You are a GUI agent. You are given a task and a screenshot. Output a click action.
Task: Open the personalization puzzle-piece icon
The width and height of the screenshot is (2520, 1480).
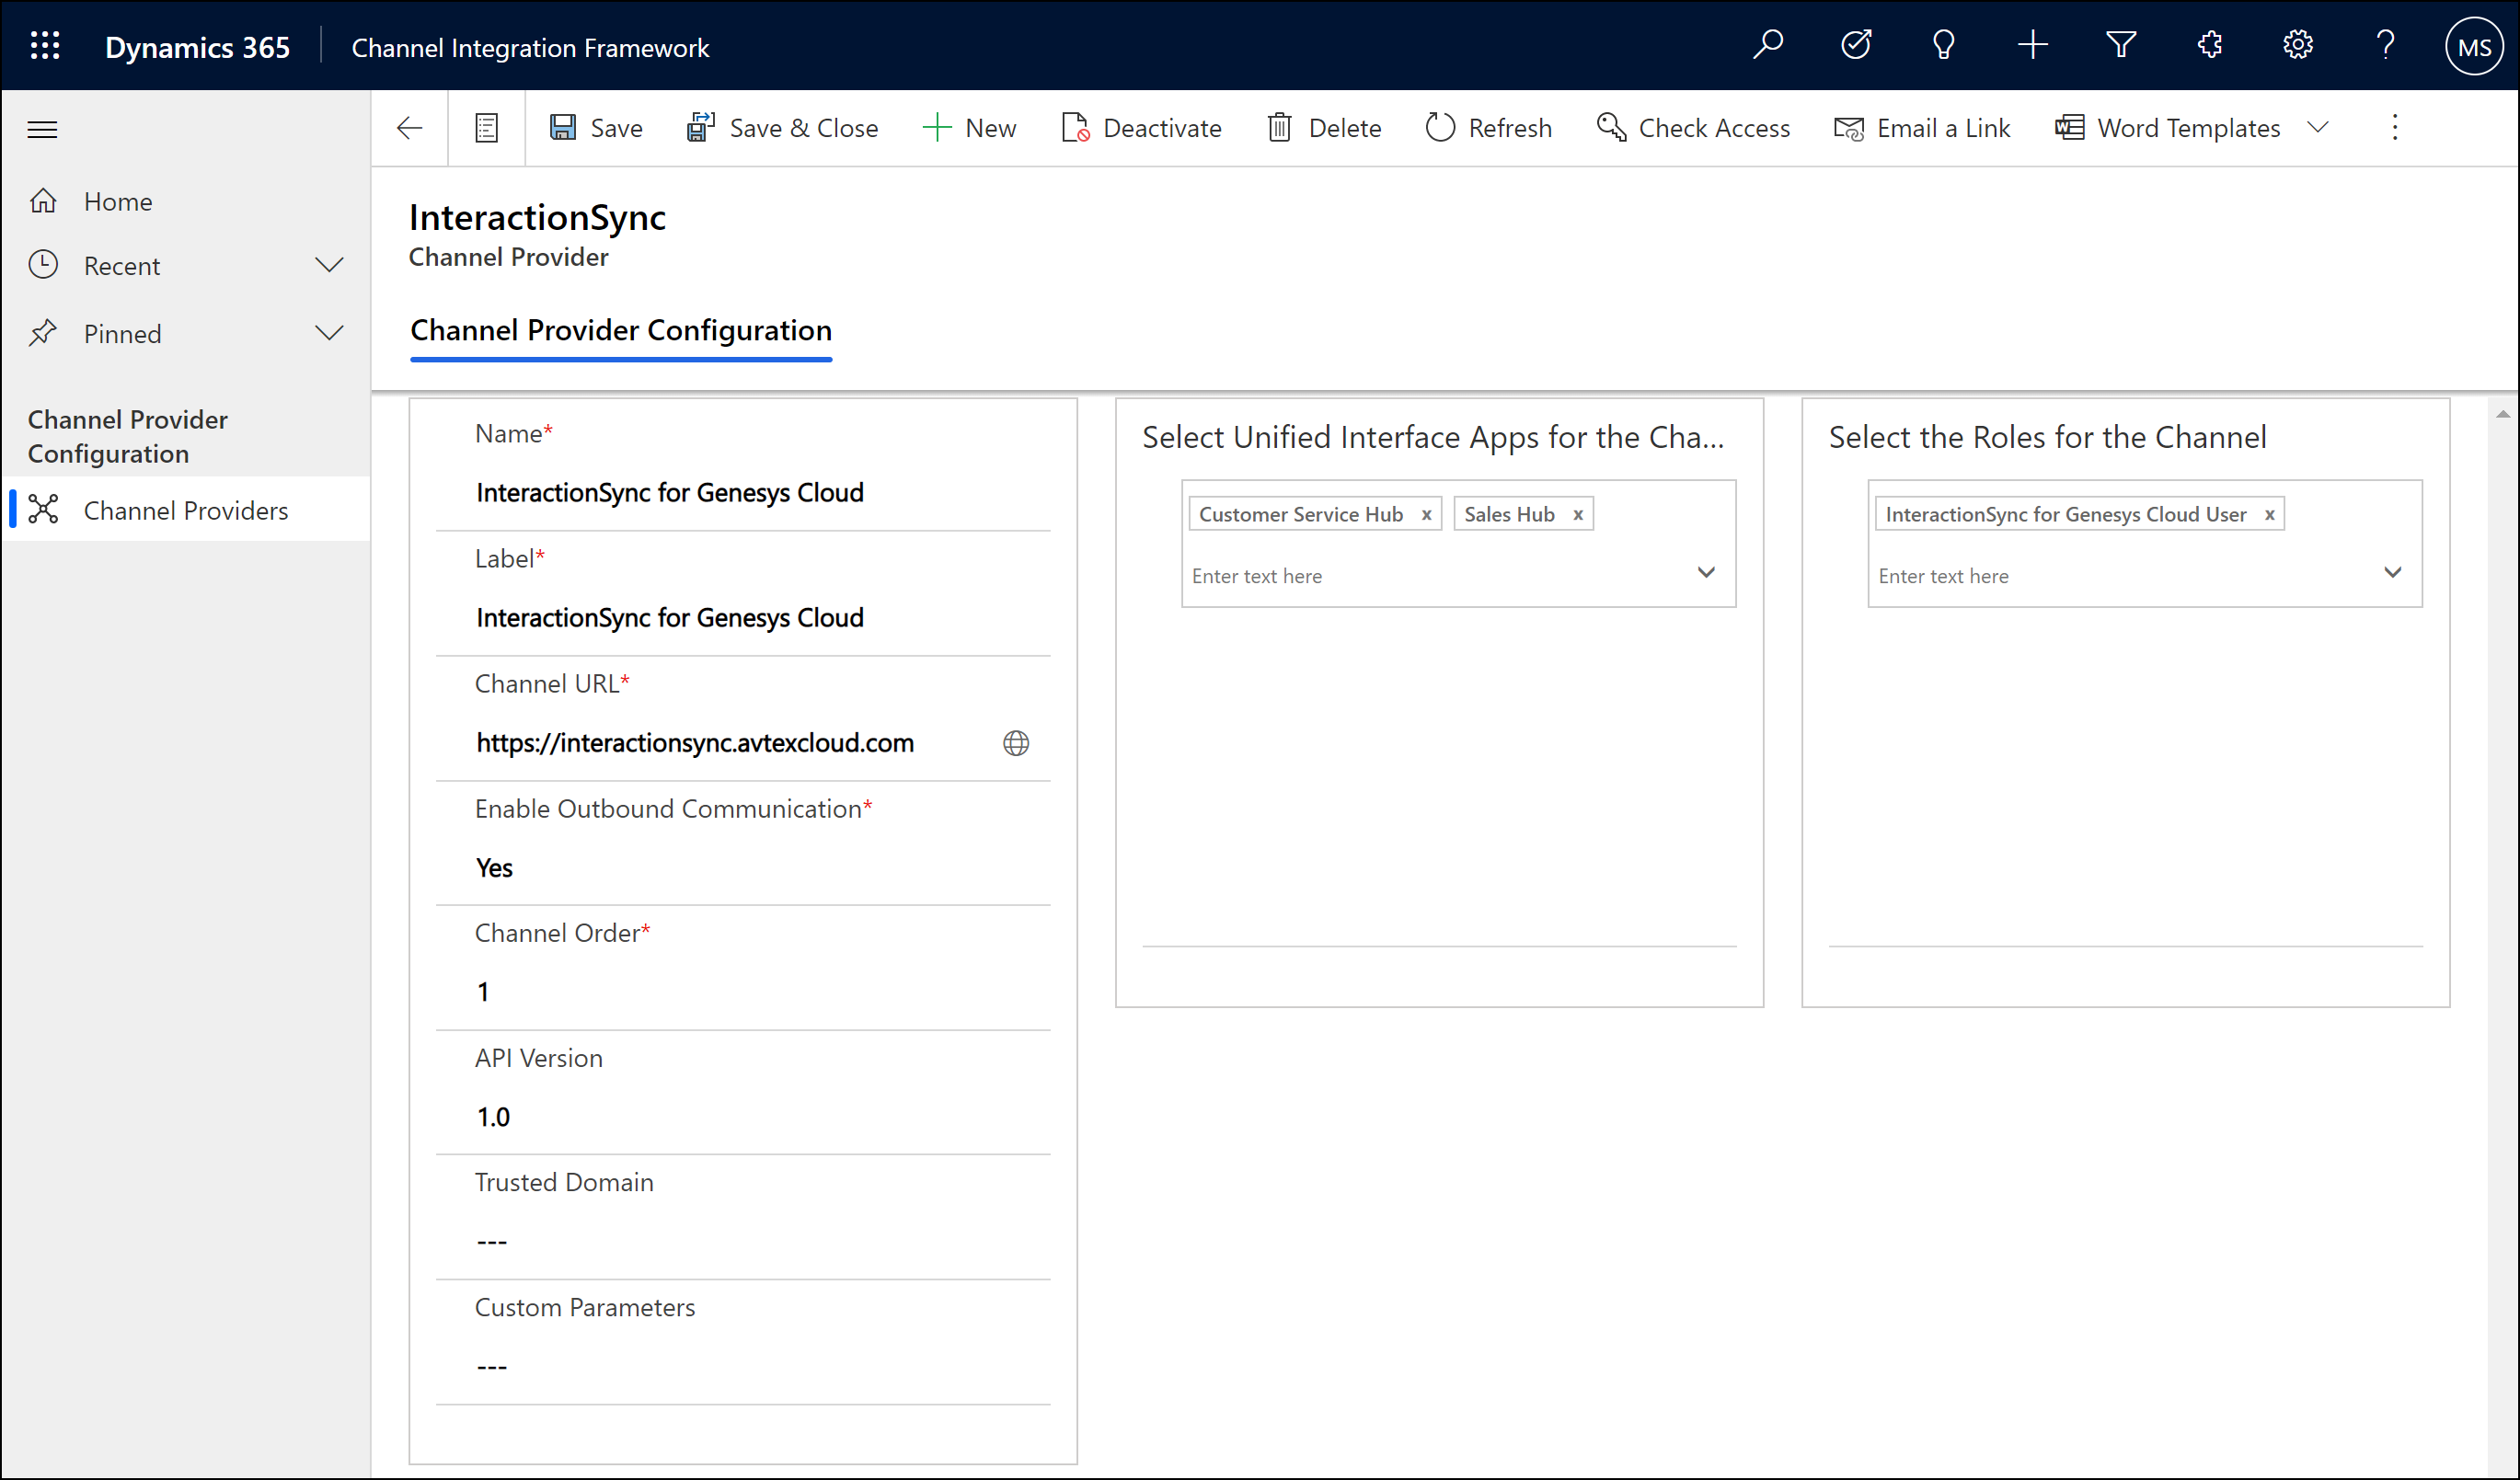2209,45
